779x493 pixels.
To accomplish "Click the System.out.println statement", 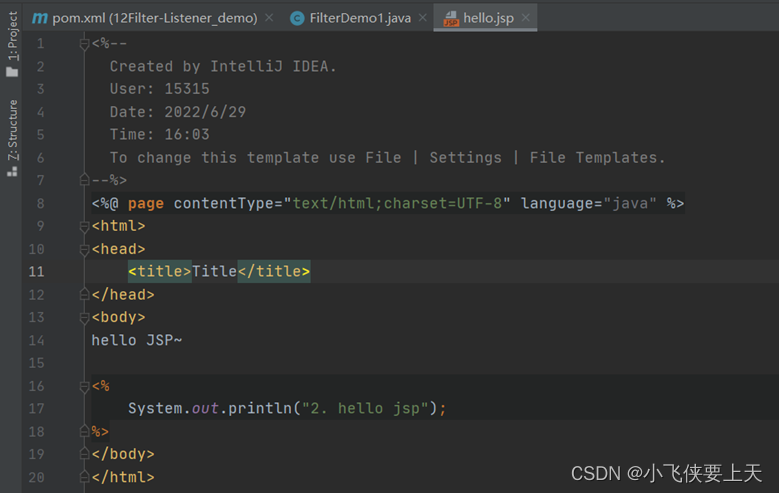I will coord(287,409).
